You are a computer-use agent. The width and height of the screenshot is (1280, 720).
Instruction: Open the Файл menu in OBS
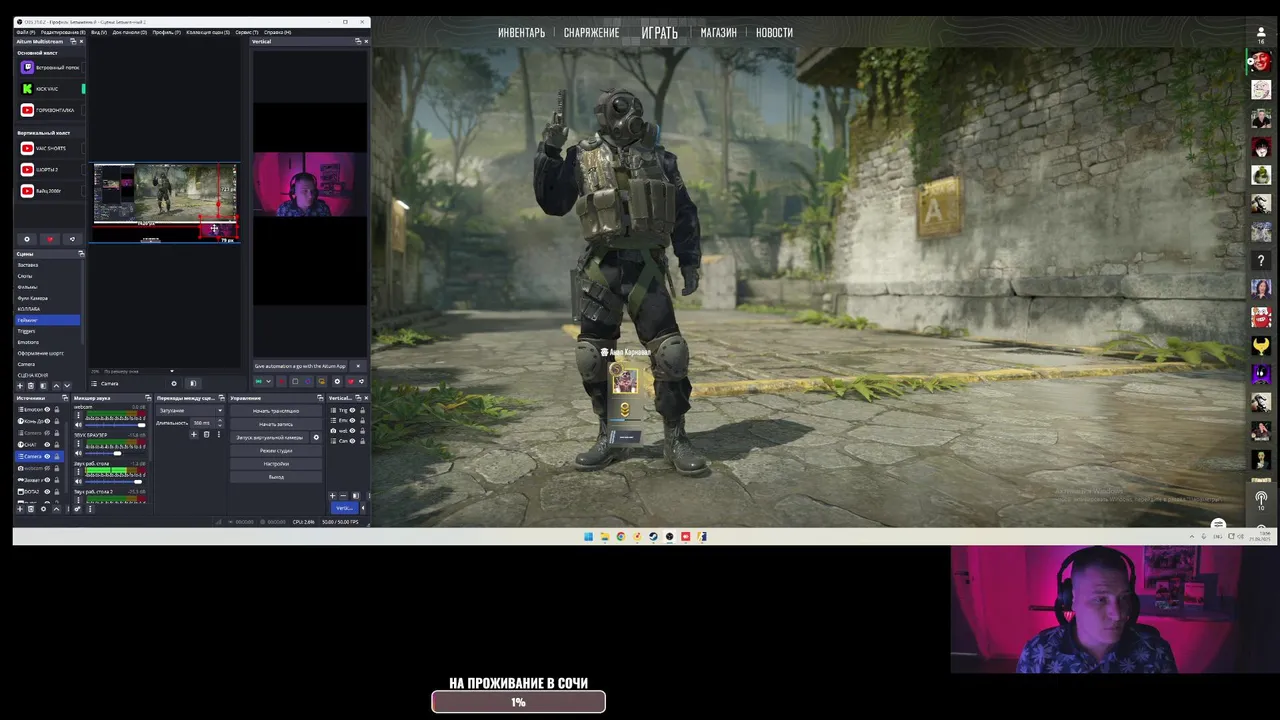click(26, 32)
